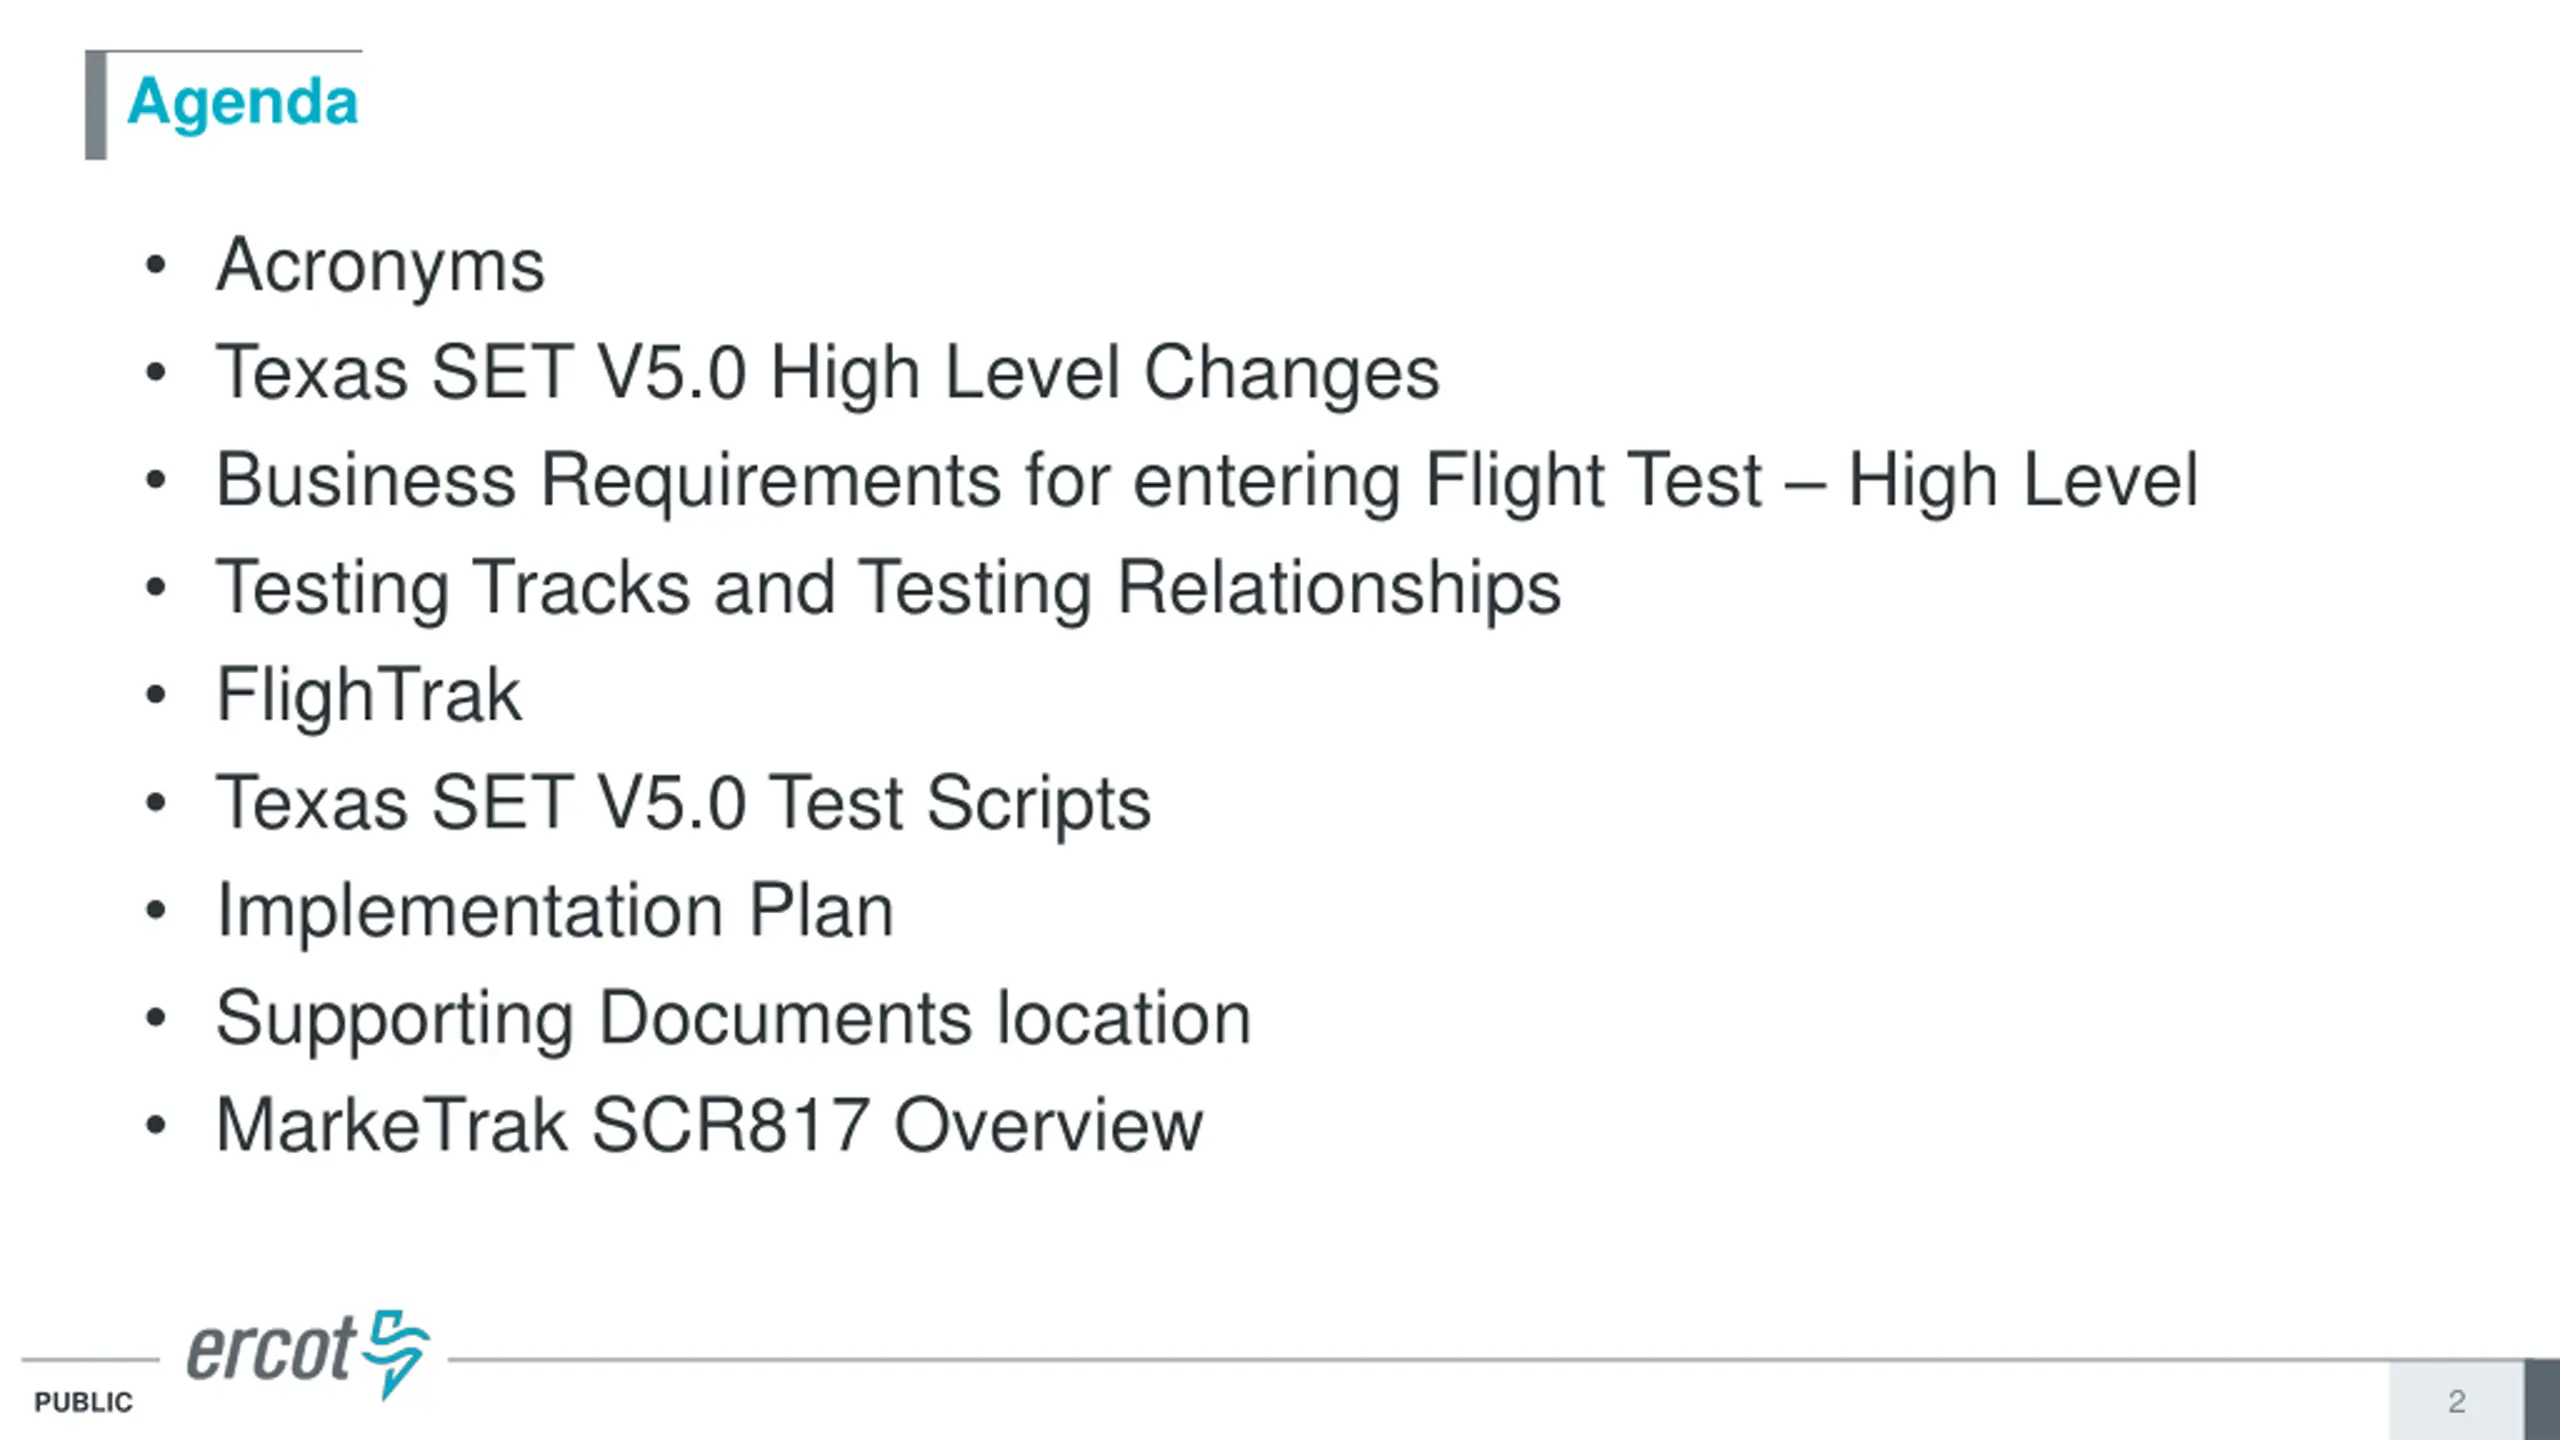
Task: Click slide number 2 in corner
Action: (x=2456, y=1402)
